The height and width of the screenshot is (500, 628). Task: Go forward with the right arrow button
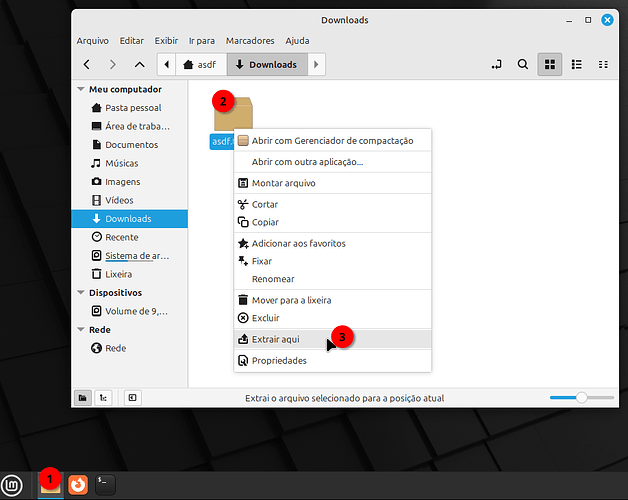(113, 65)
